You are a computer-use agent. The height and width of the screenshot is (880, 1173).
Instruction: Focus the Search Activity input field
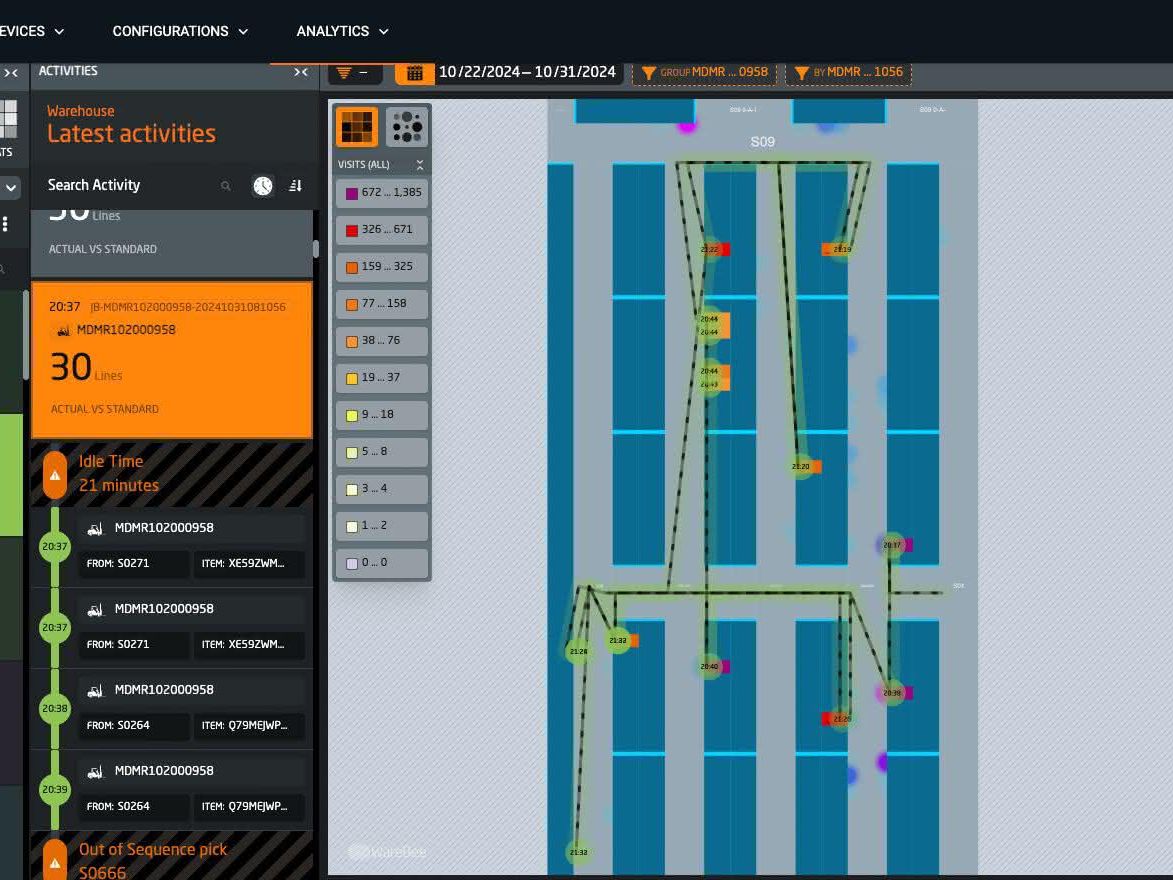tap(135, 186)
